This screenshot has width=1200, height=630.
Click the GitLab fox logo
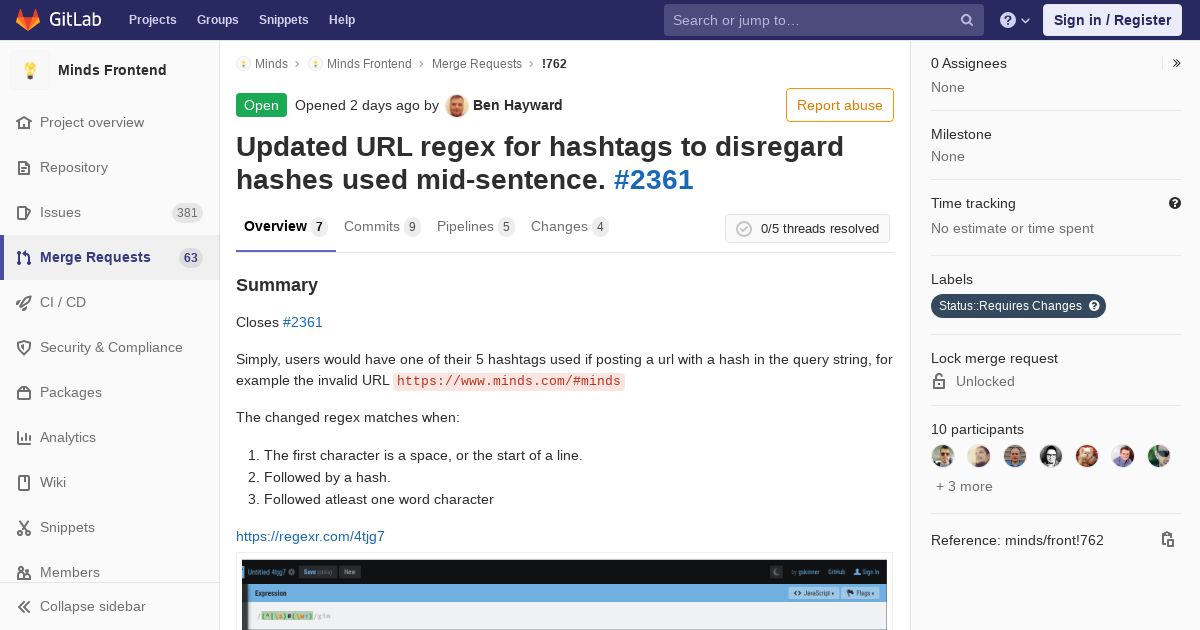[28, 19]
